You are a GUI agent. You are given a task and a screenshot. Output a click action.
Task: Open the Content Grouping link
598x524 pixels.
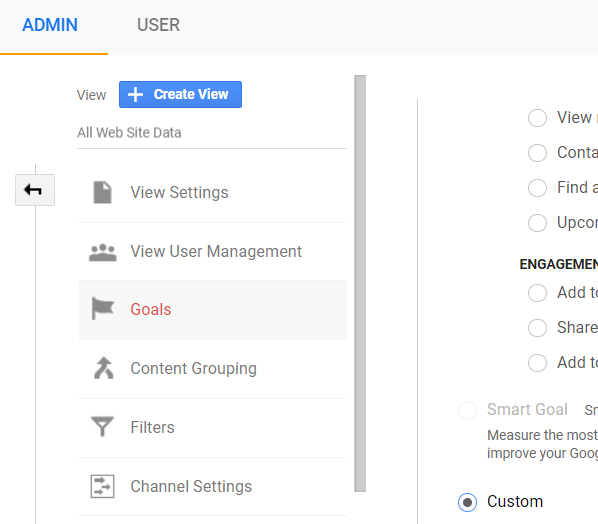pos(193,368)
